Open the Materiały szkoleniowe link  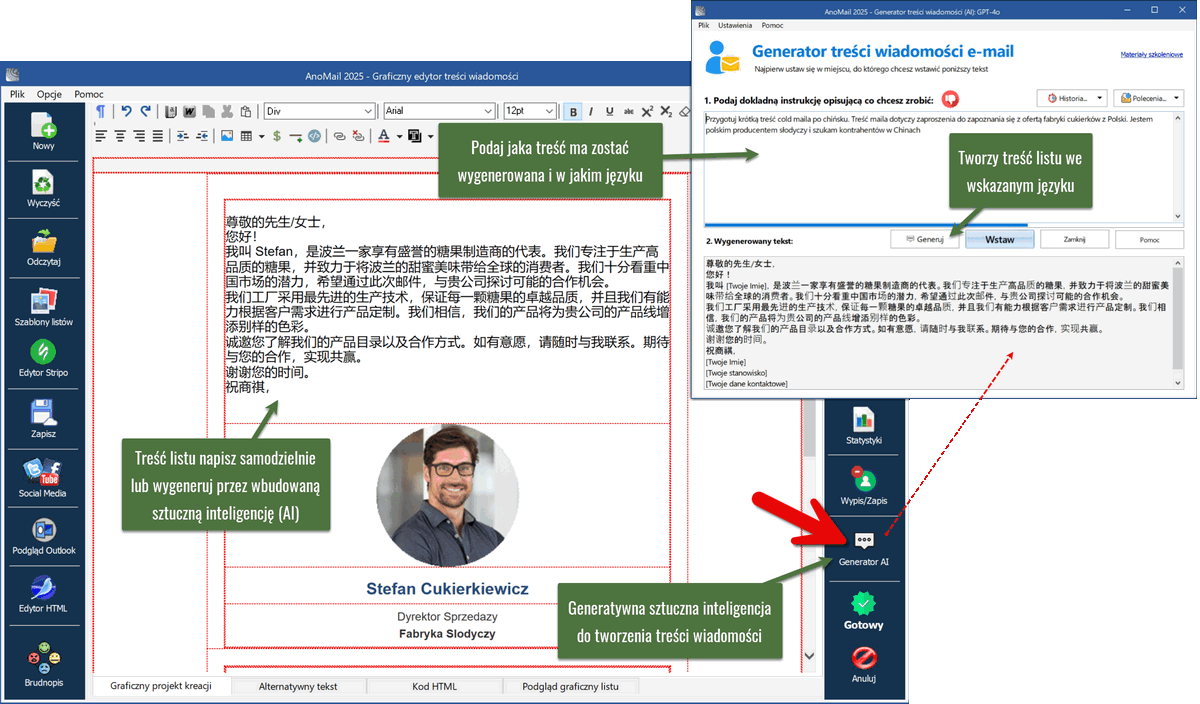[1151, 55]
